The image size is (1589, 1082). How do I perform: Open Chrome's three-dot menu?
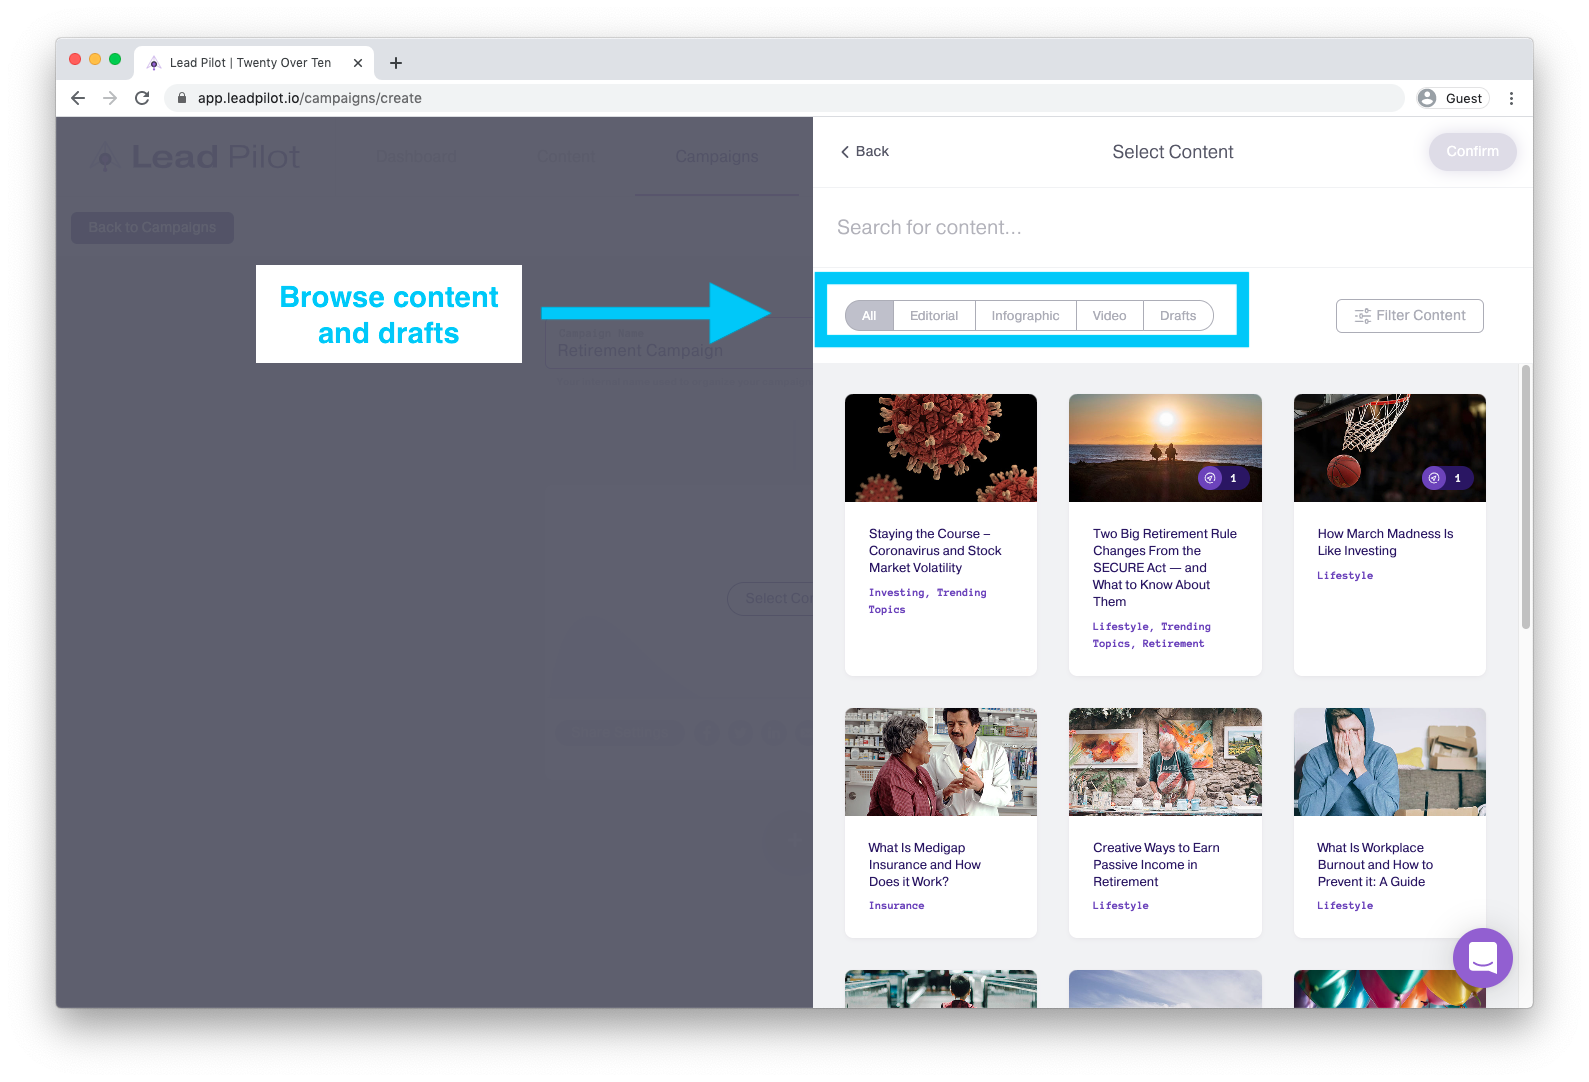tap(1511, 98)
